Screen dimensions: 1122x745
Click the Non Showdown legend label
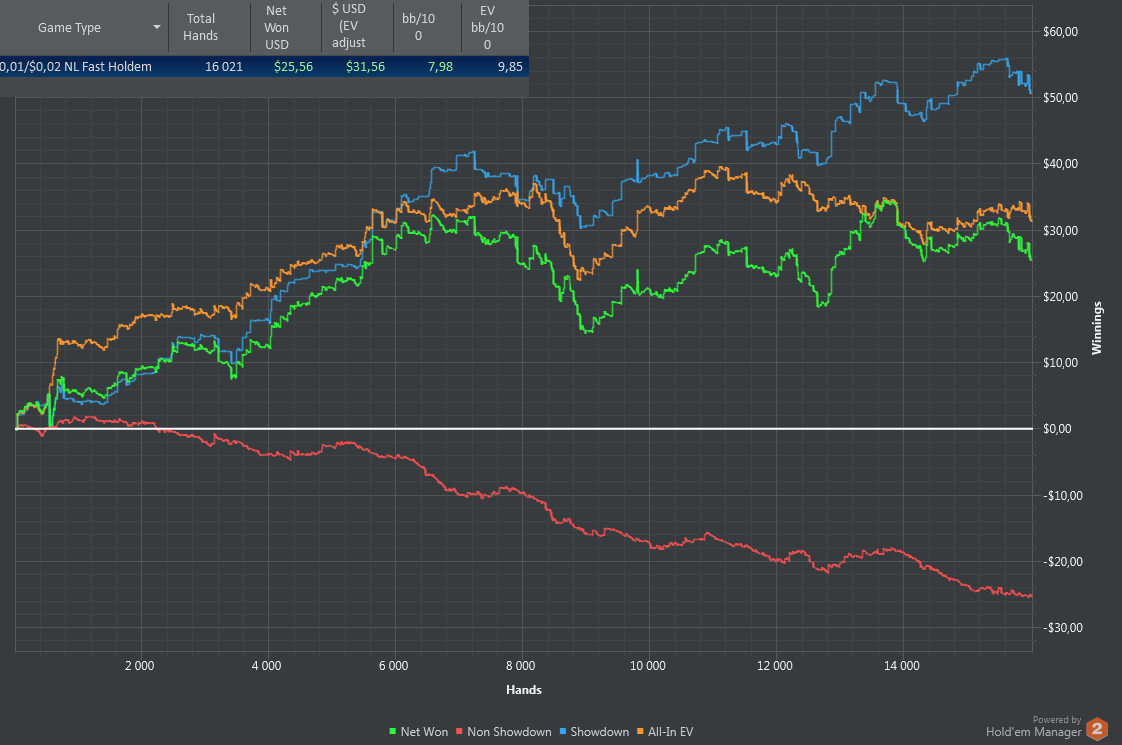(509, 731)
